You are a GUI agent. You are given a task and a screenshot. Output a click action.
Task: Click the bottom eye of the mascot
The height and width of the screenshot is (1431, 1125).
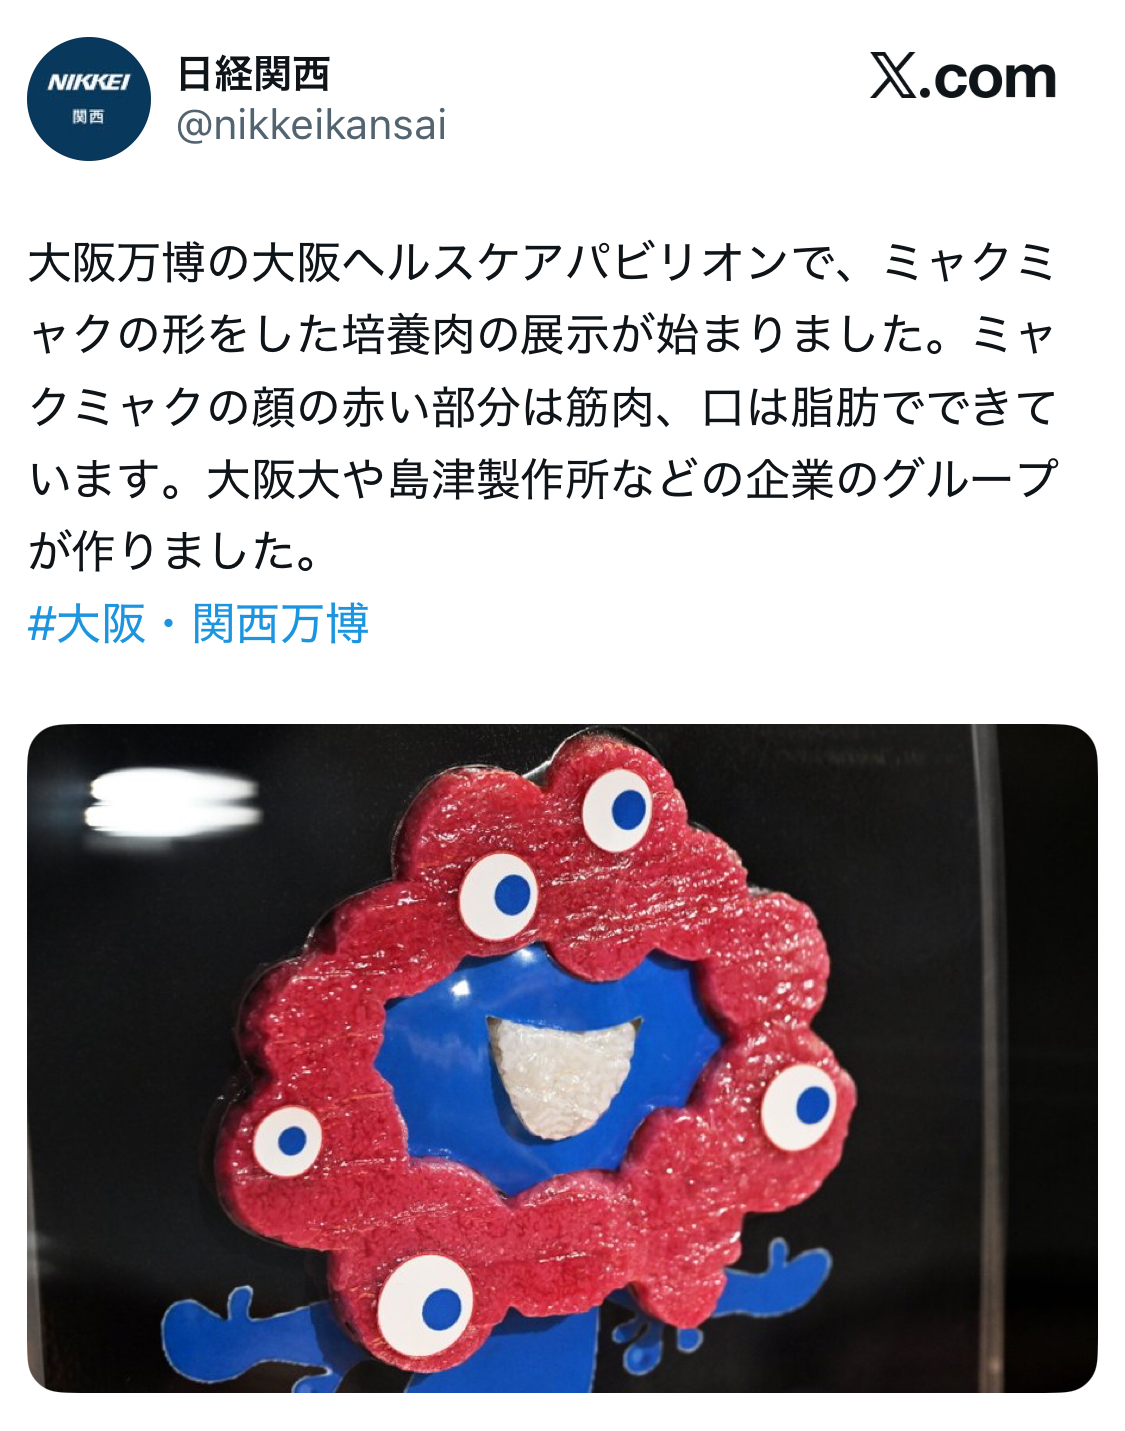click(x=425, y=1304)
